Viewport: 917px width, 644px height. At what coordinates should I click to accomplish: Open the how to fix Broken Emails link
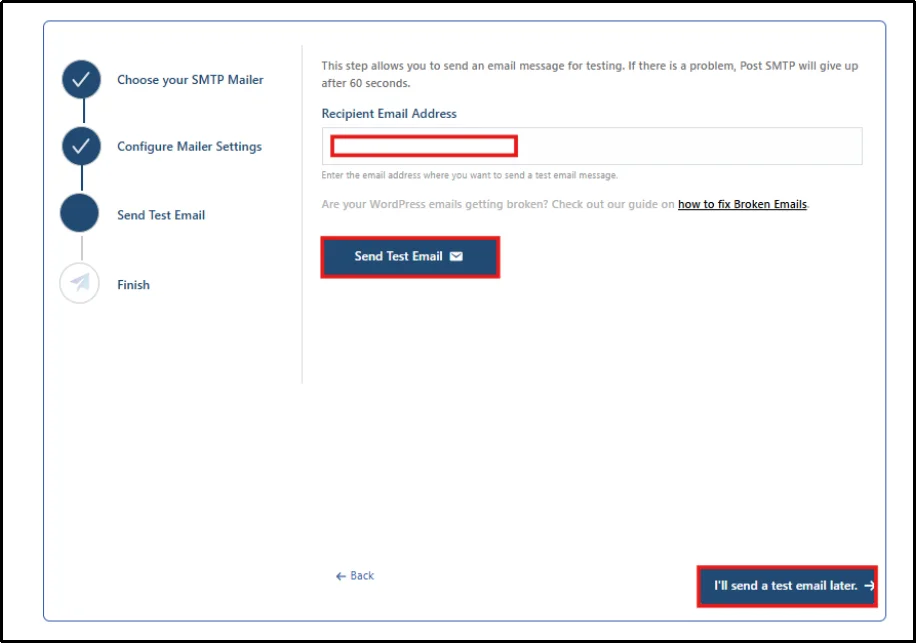pyautogui.click(x=742, y=204)
